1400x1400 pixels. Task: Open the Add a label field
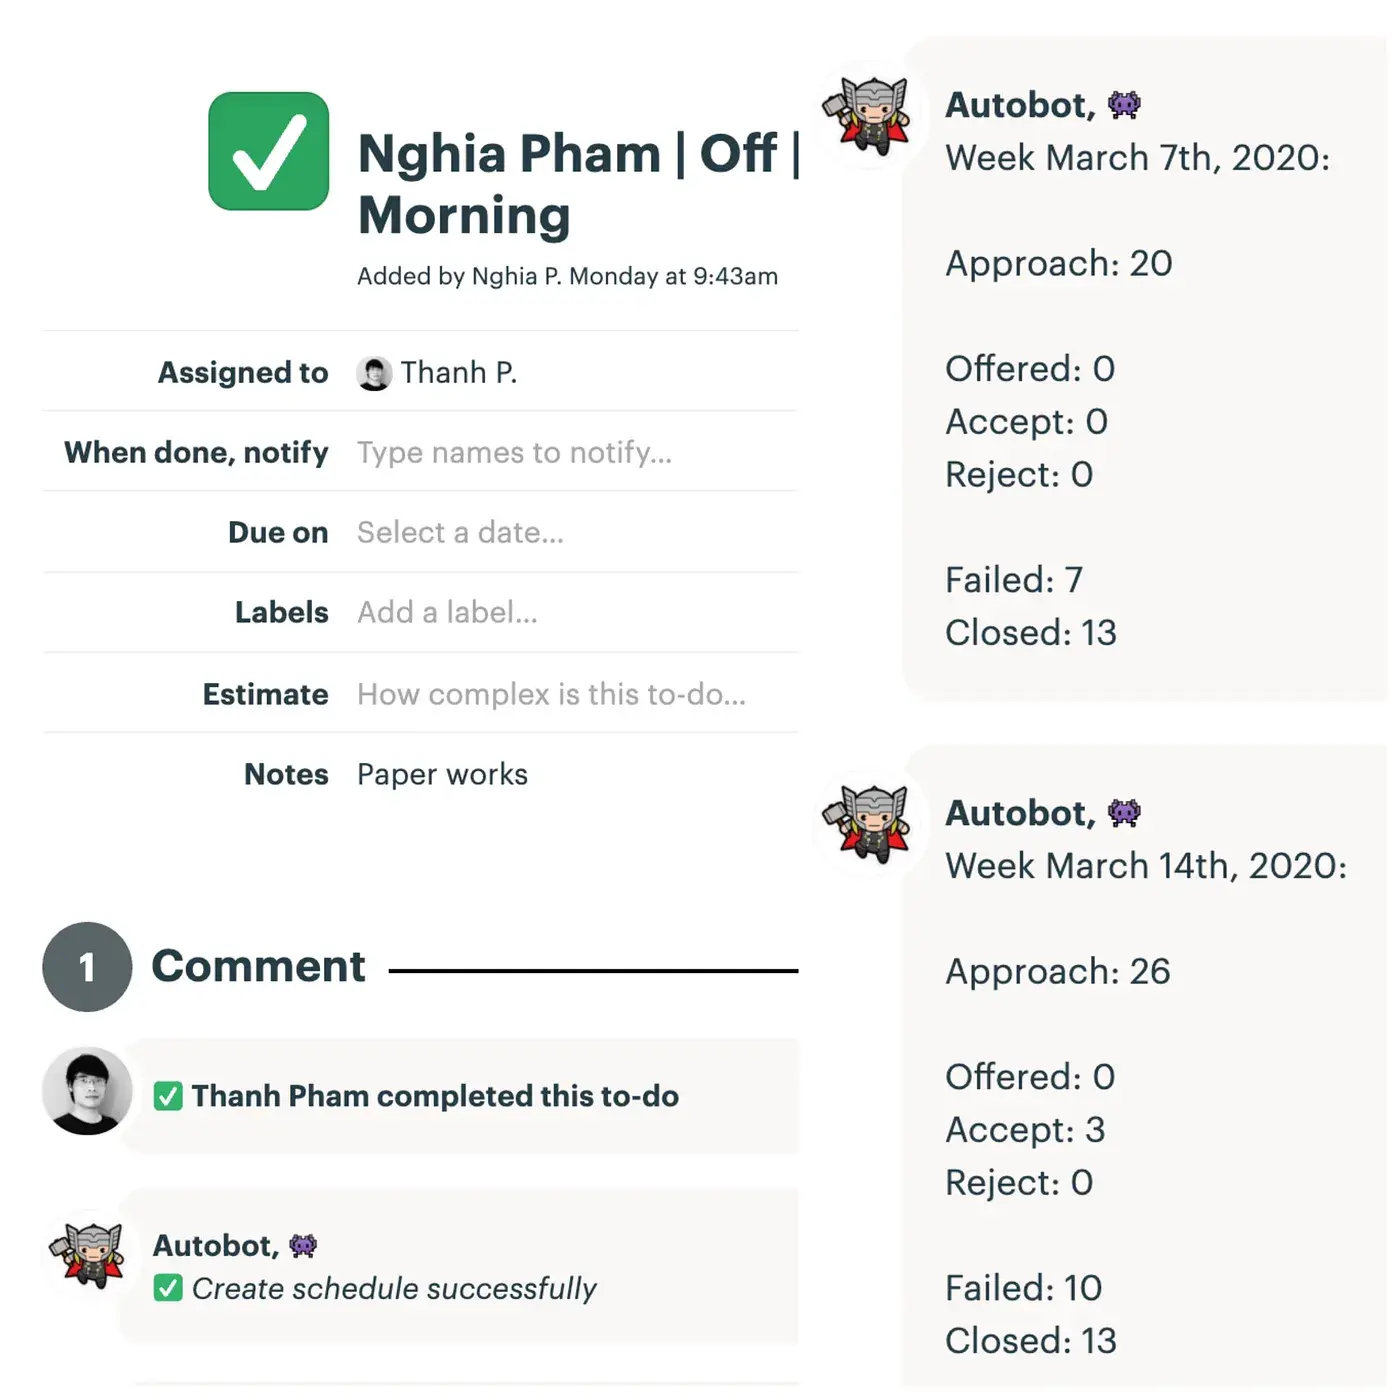[x=577, y=612]
